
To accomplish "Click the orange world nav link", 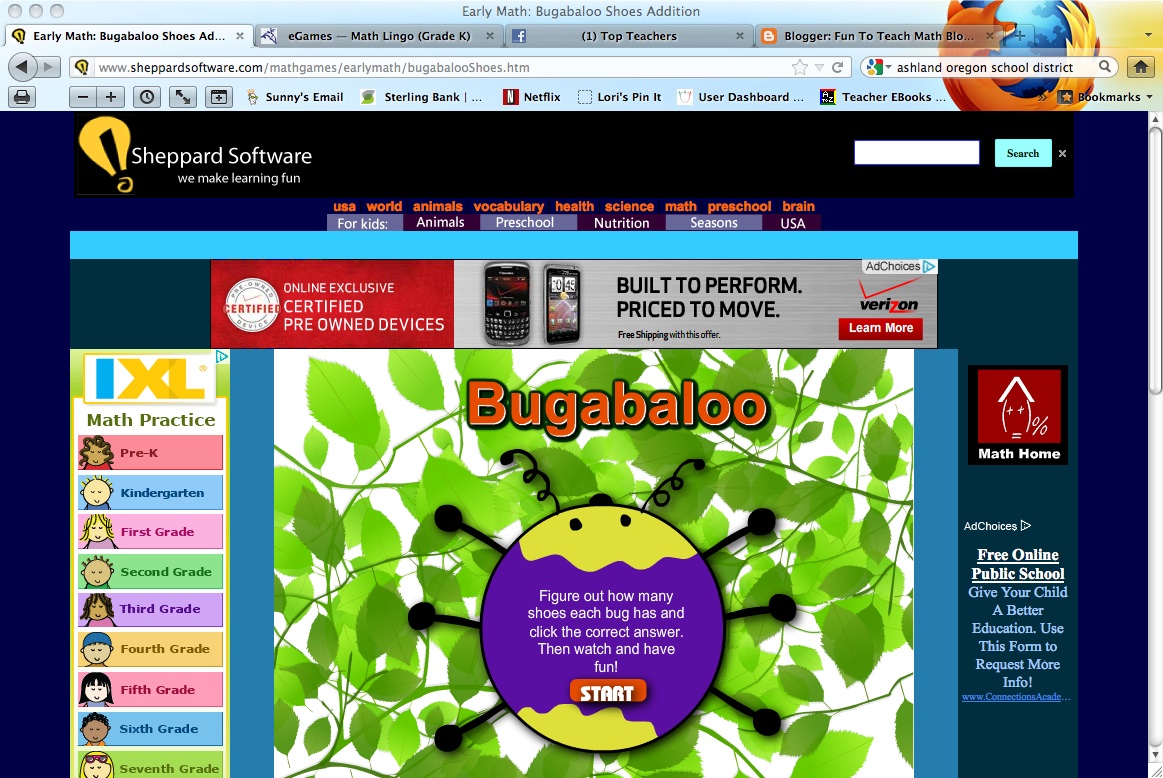I will tap(384, 206).
